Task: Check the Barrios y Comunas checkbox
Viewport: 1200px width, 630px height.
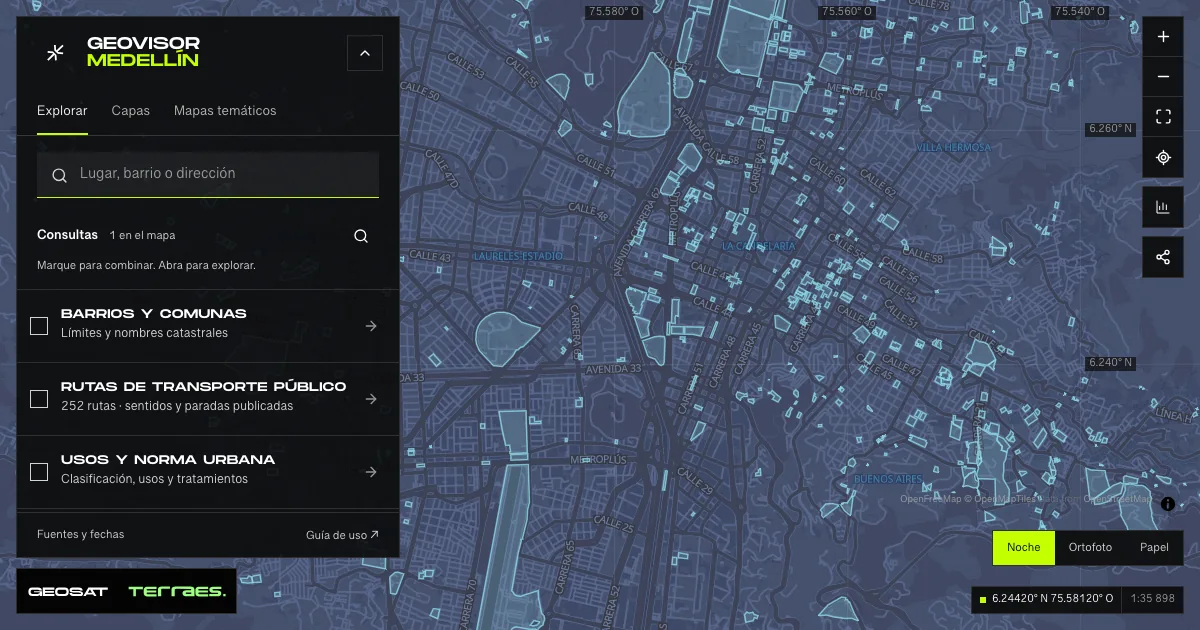Action: click(39, 325)
